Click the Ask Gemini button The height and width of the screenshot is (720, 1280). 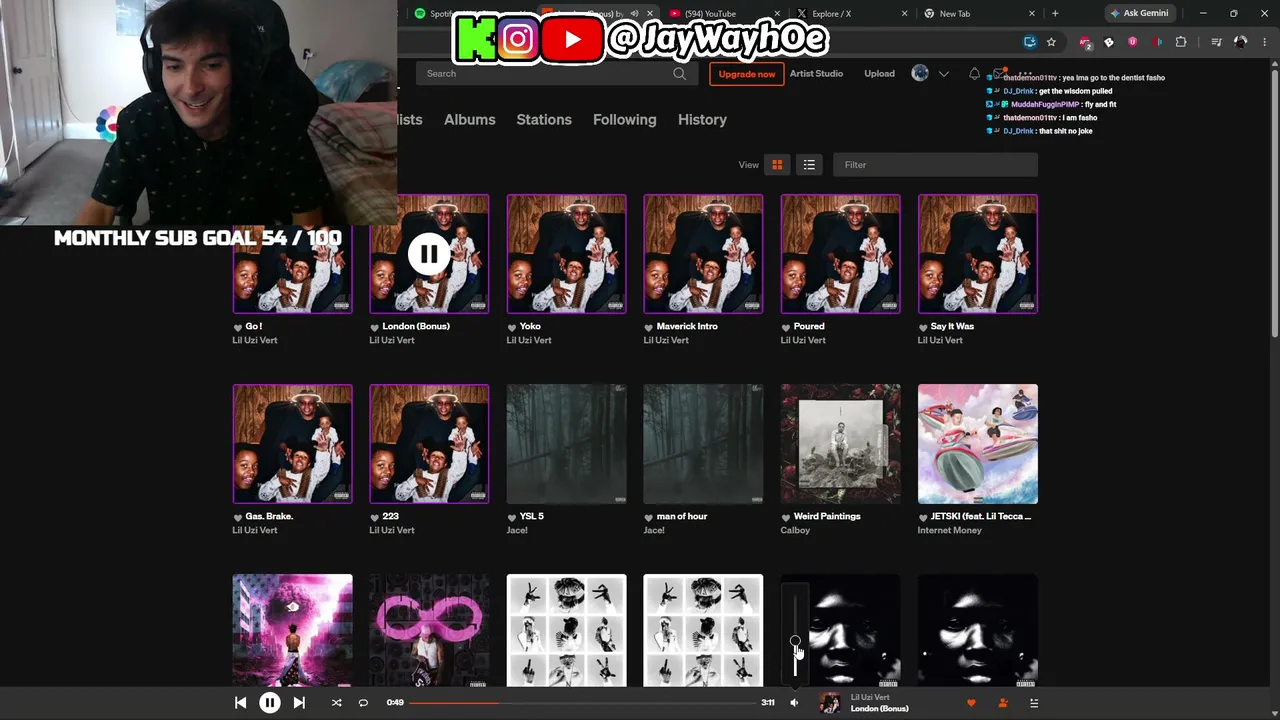[x=1139, y=14]
